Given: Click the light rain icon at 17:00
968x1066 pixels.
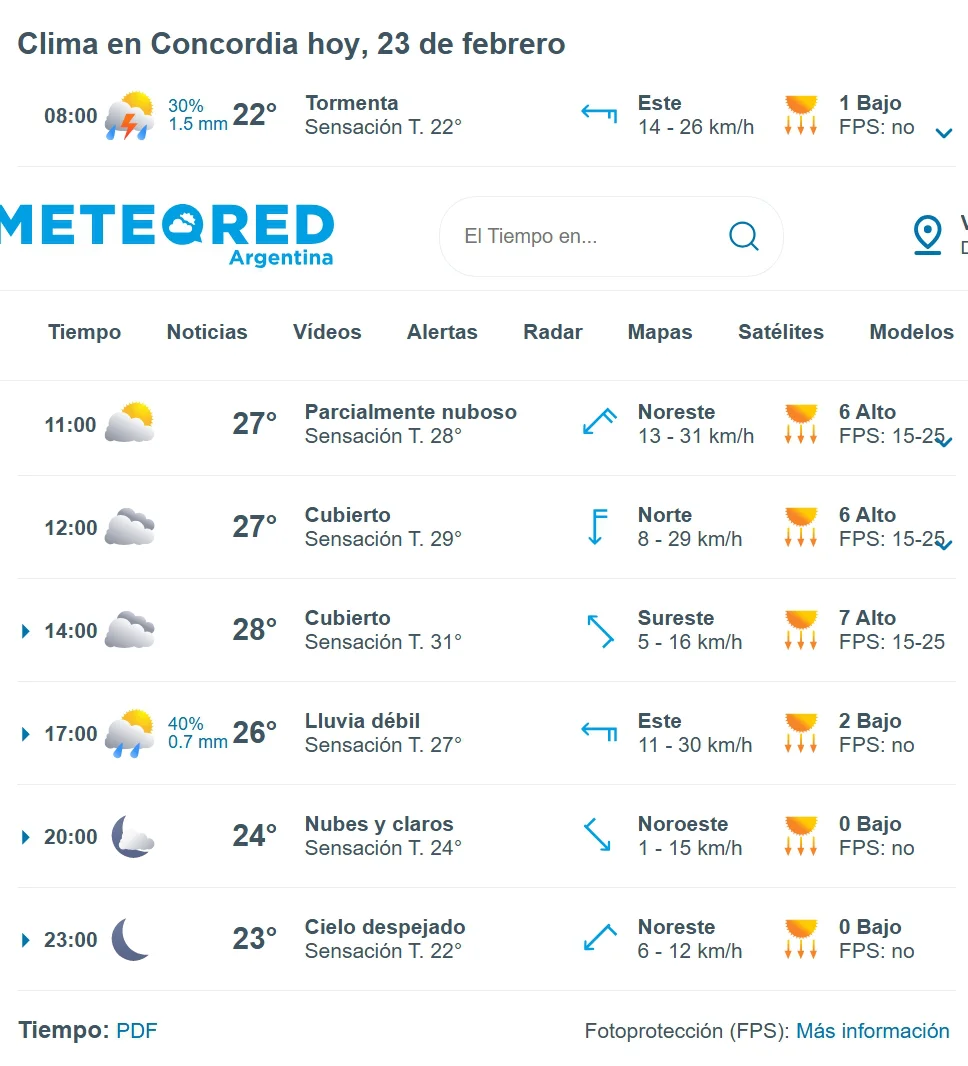Looking at the screenshot, I should [x=130, y=734].
